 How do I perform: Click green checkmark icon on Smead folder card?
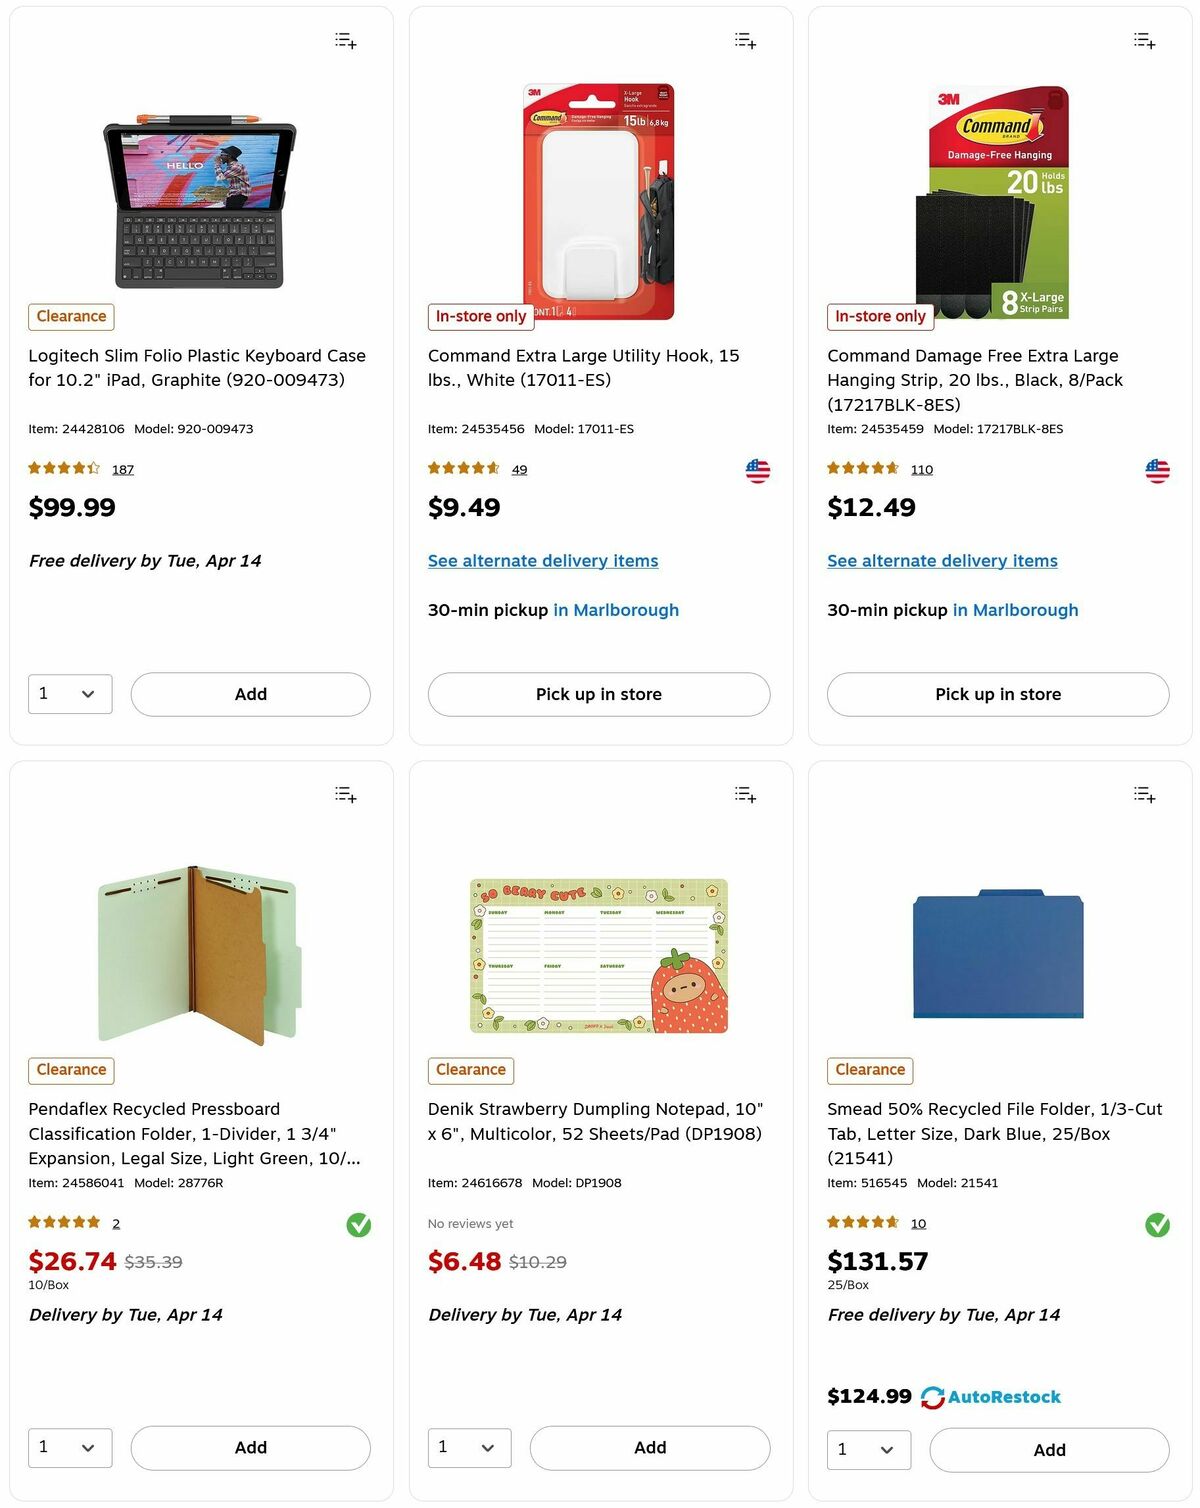tap(1158, 1224)
